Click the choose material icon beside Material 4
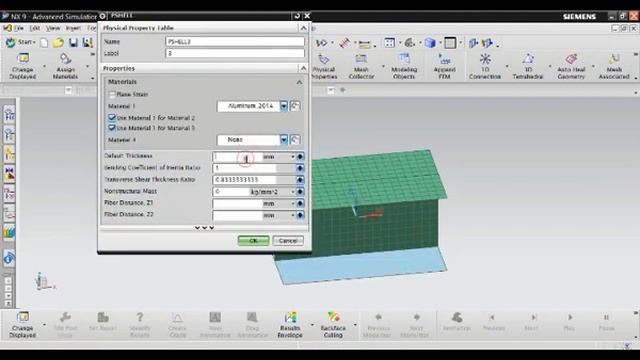The width and height of the screenshot is (640, 360). coord(295,140)
